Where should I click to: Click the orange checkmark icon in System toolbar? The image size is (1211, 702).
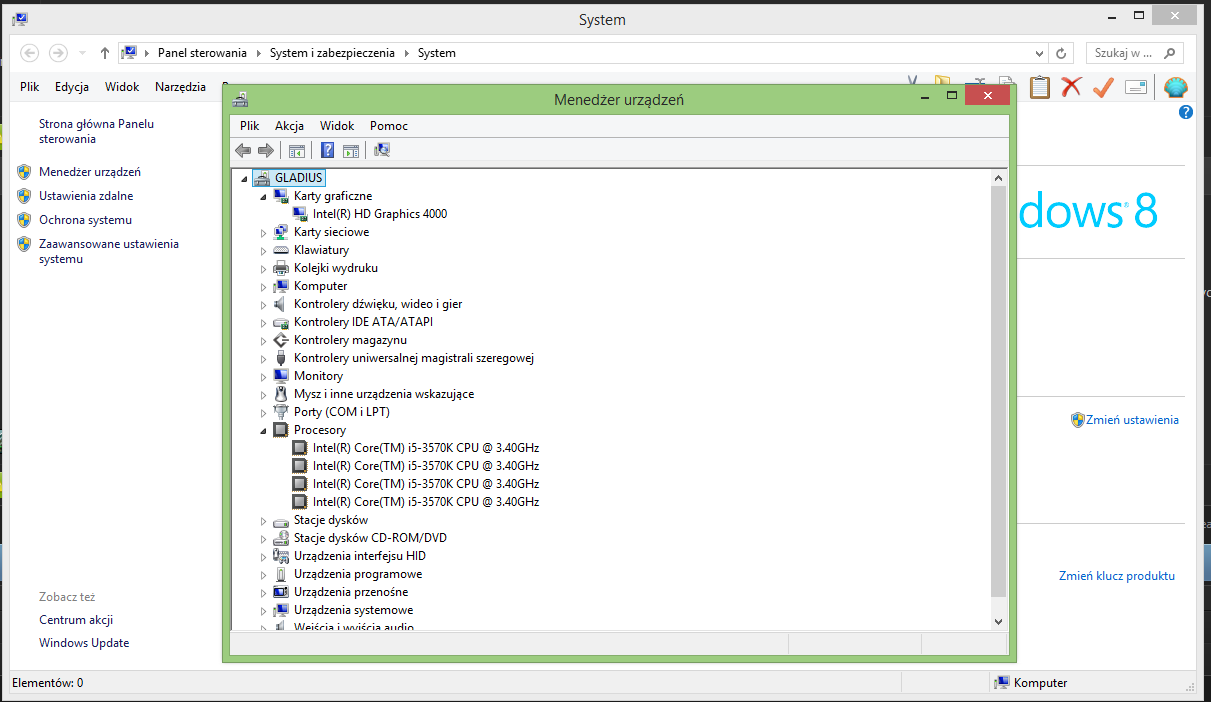point(1103,87)
